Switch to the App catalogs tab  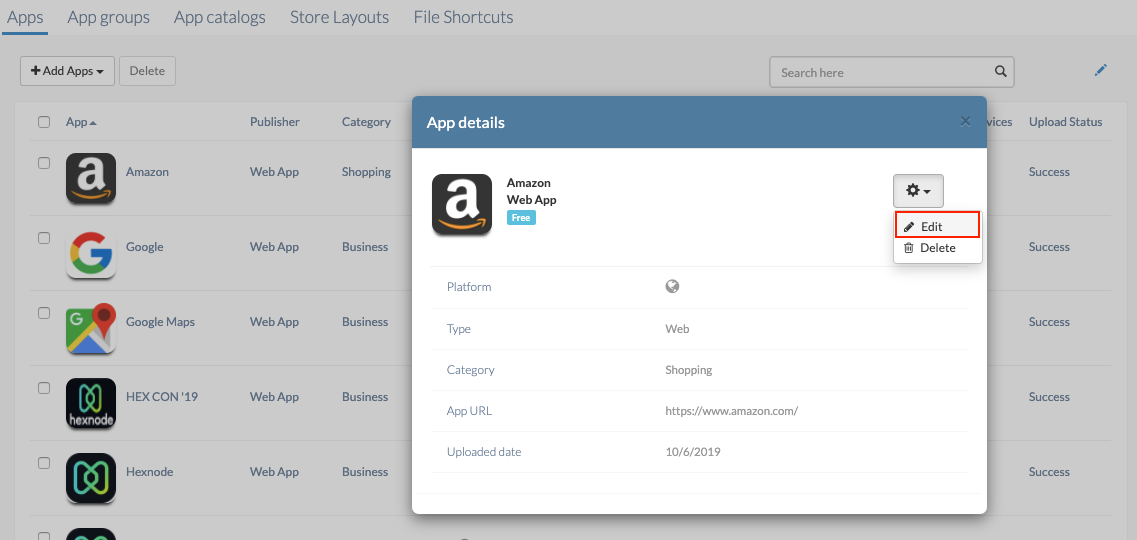click(220, 17)
